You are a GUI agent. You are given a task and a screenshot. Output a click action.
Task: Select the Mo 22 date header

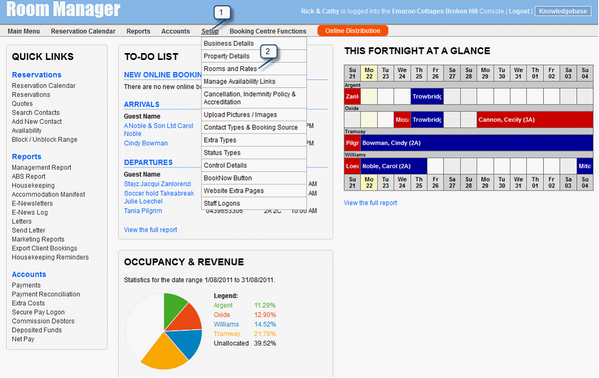369,73
